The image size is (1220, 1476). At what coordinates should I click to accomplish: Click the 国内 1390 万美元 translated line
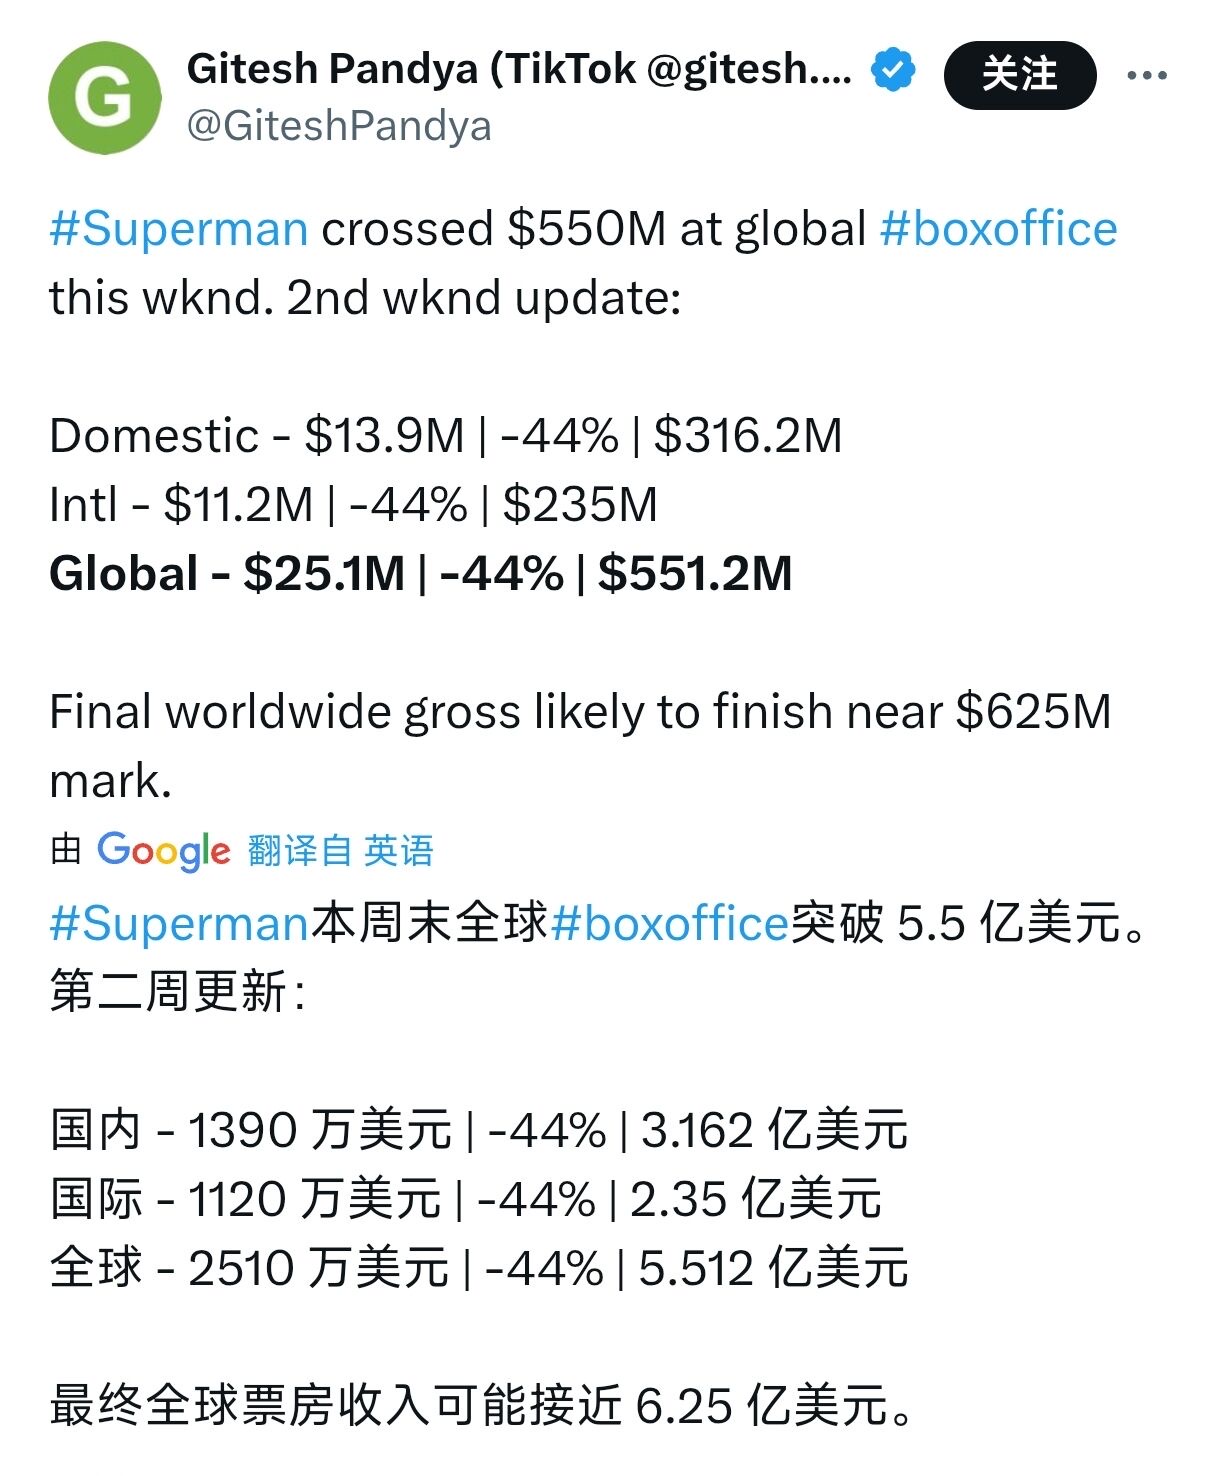point(479,1130)
